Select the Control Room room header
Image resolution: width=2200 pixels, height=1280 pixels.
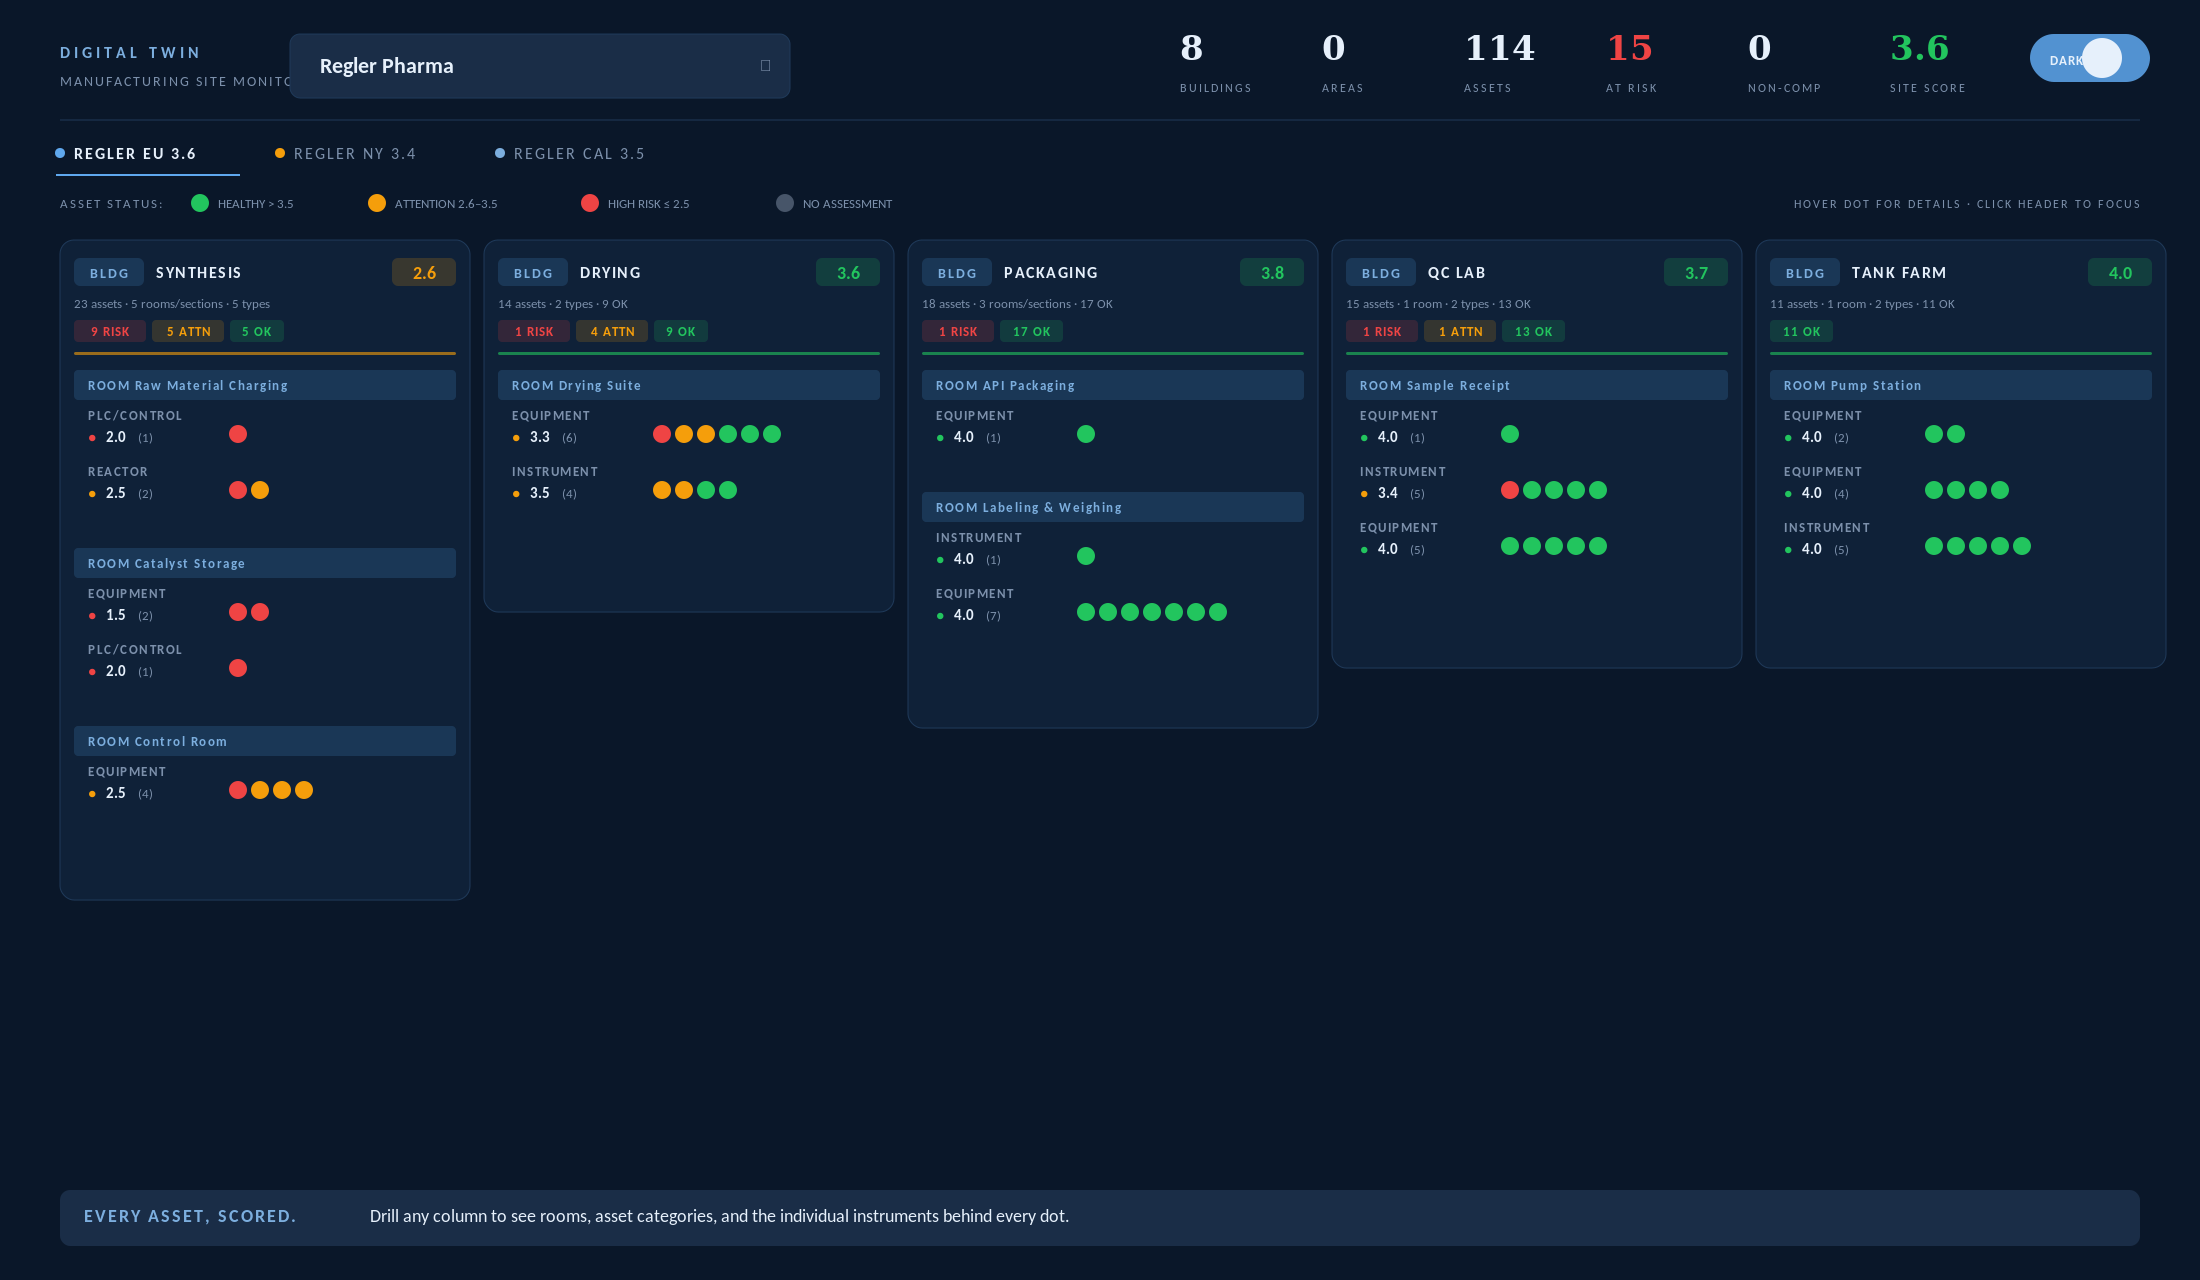265,742
